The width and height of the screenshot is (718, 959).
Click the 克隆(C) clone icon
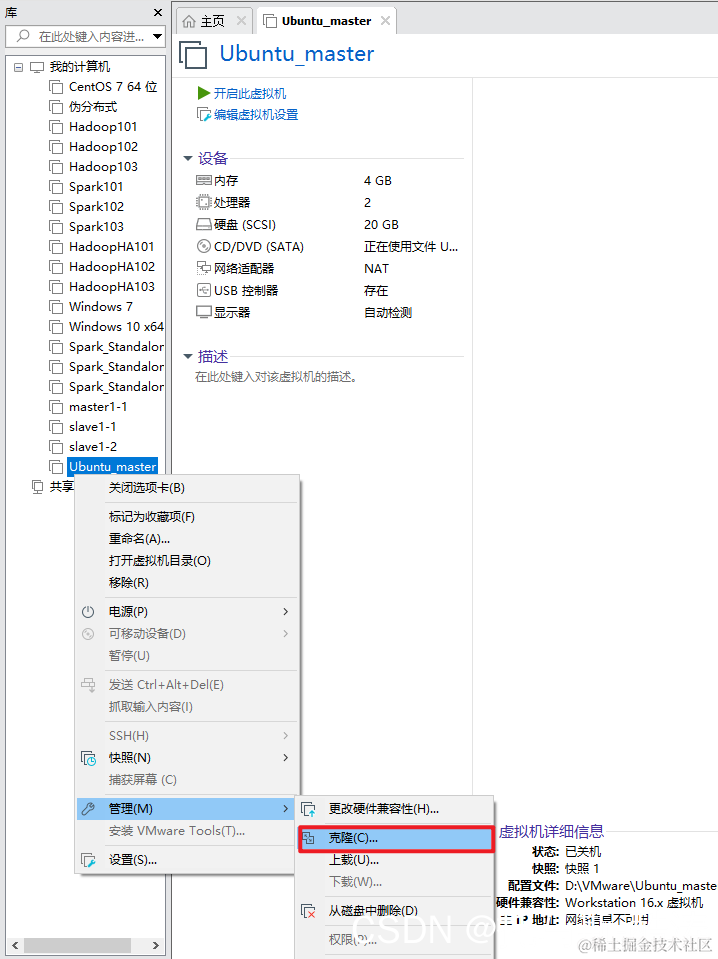click(x=309, y=839)
